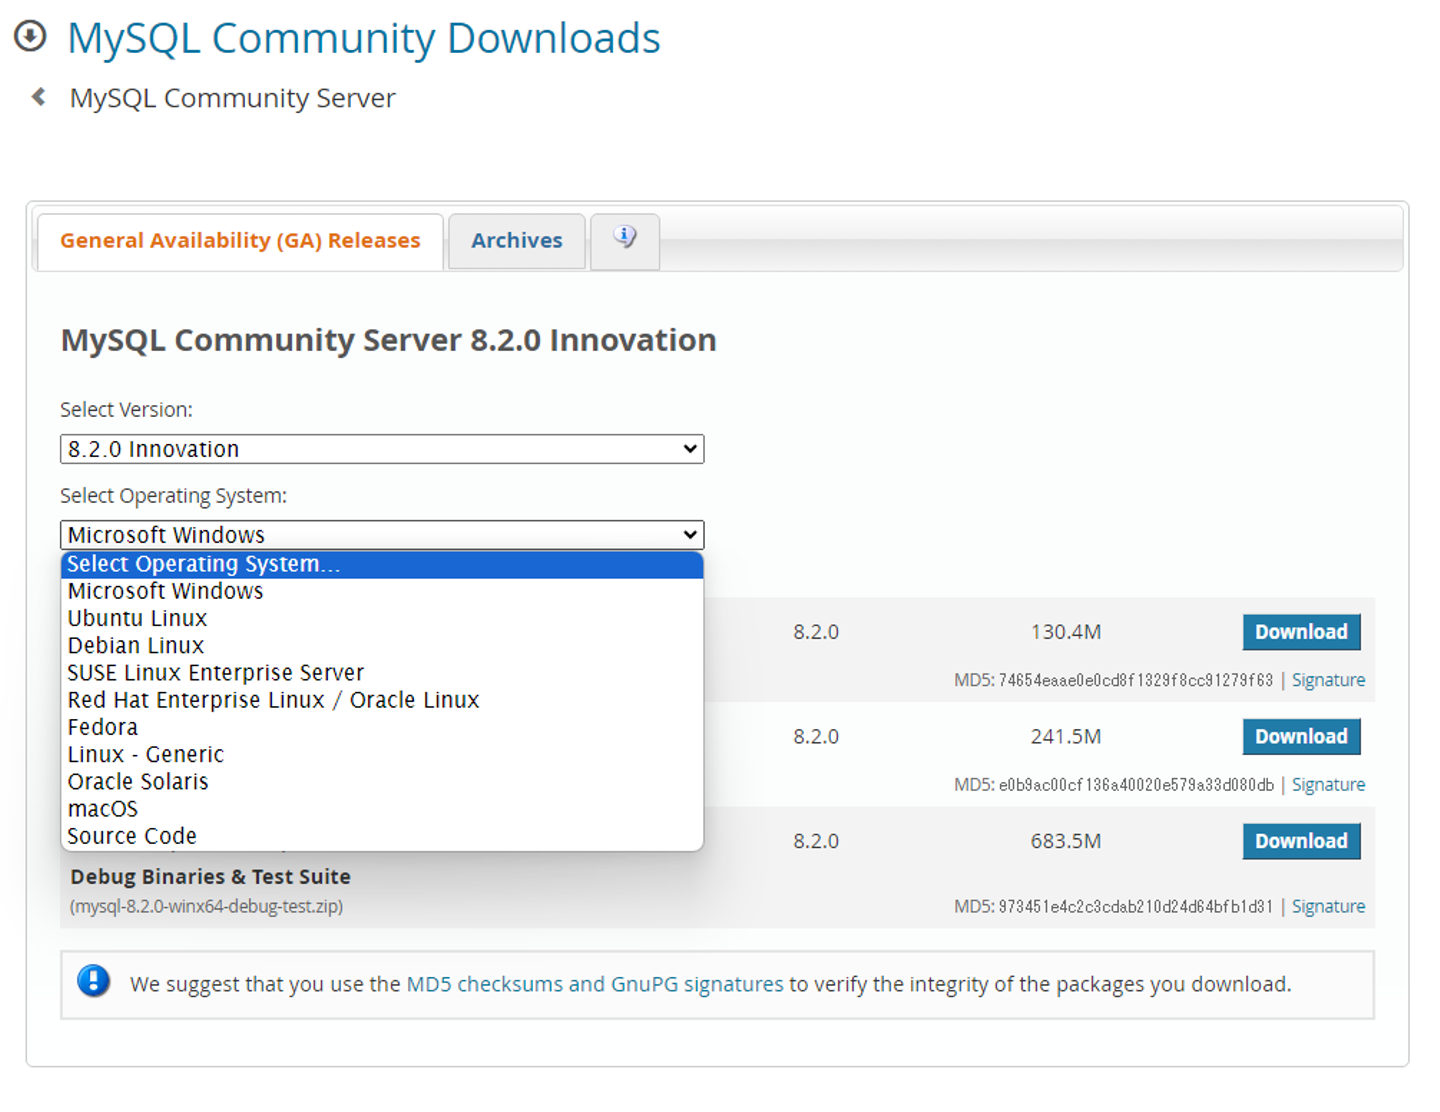
Task: Download the 241.5M package
Action: pos(1301,737)
